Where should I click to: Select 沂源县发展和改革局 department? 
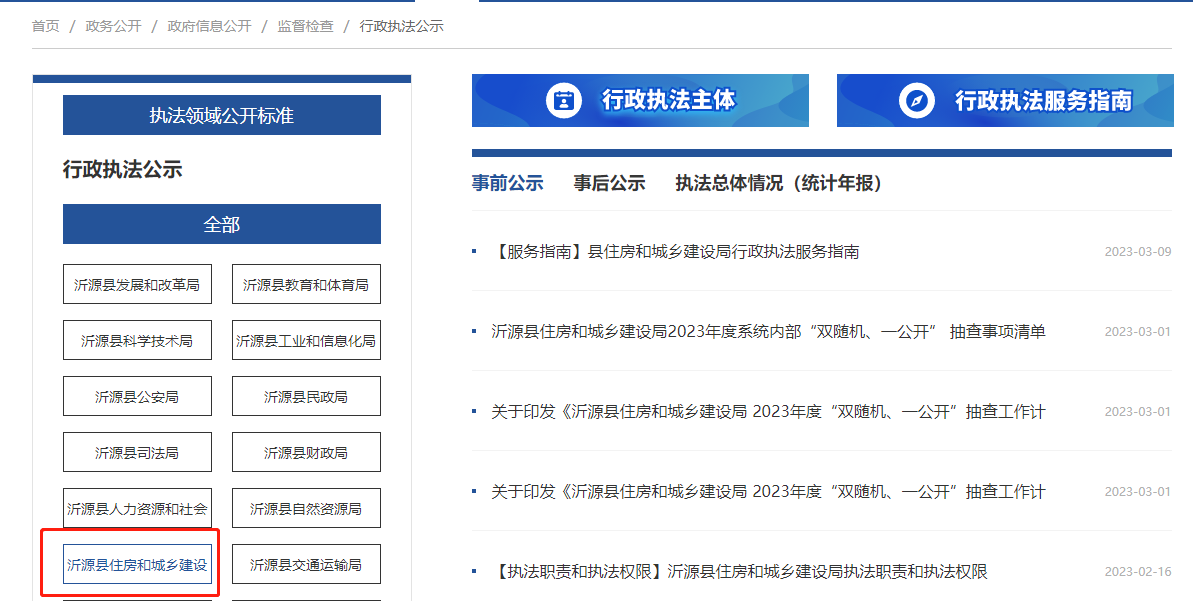pos(137,285)
